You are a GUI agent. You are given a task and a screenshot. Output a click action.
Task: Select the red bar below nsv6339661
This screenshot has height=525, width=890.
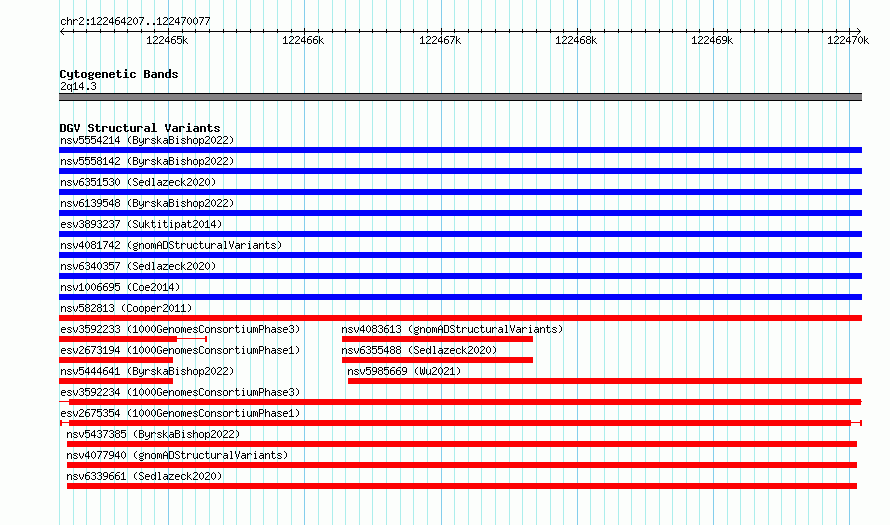tap(462, 486)
